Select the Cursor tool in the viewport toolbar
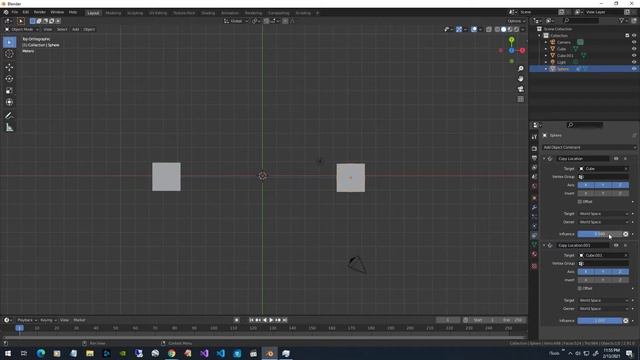This screenshot has width=640, height=360. pos(9,54)
